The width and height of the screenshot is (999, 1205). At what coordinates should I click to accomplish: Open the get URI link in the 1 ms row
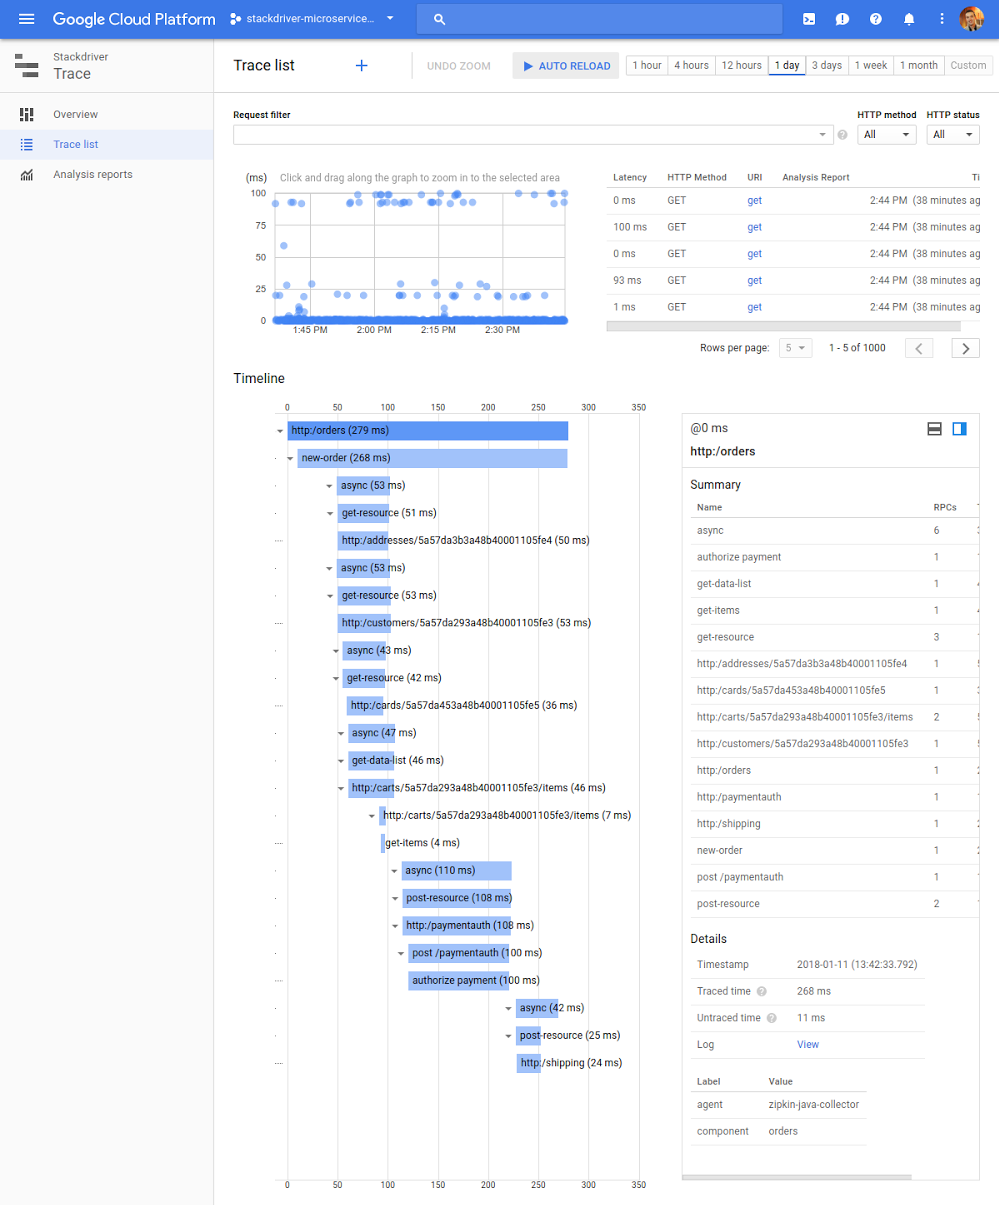coord(755,308)
